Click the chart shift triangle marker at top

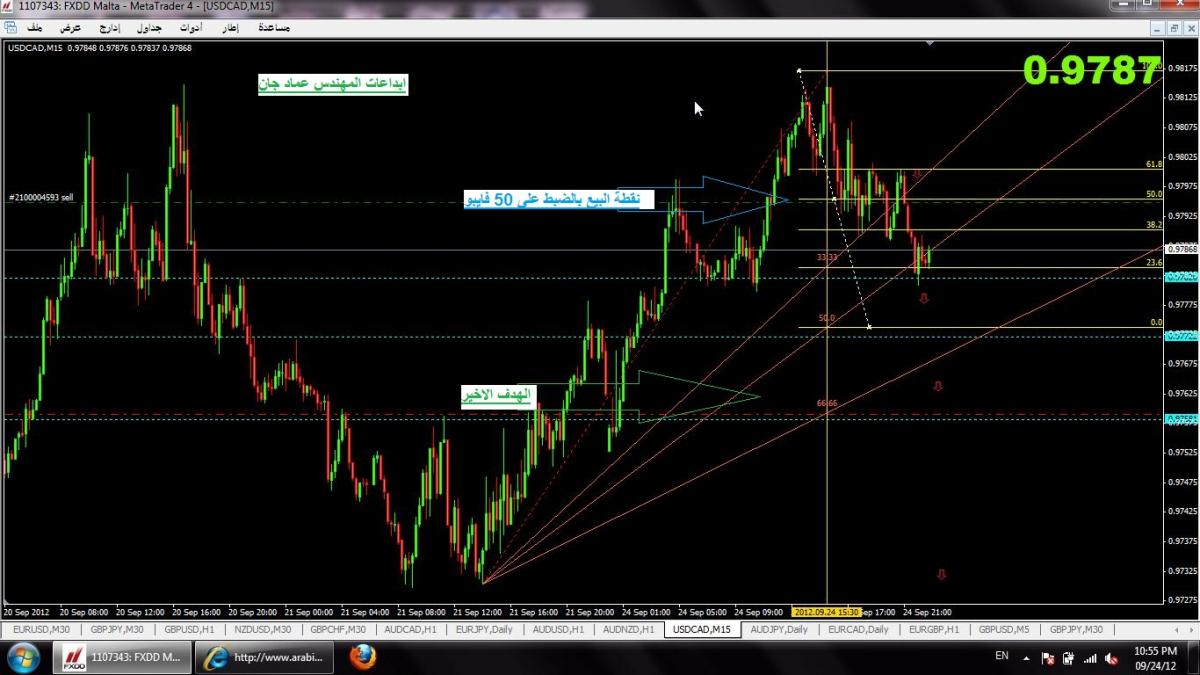click(x=930, y=43)
